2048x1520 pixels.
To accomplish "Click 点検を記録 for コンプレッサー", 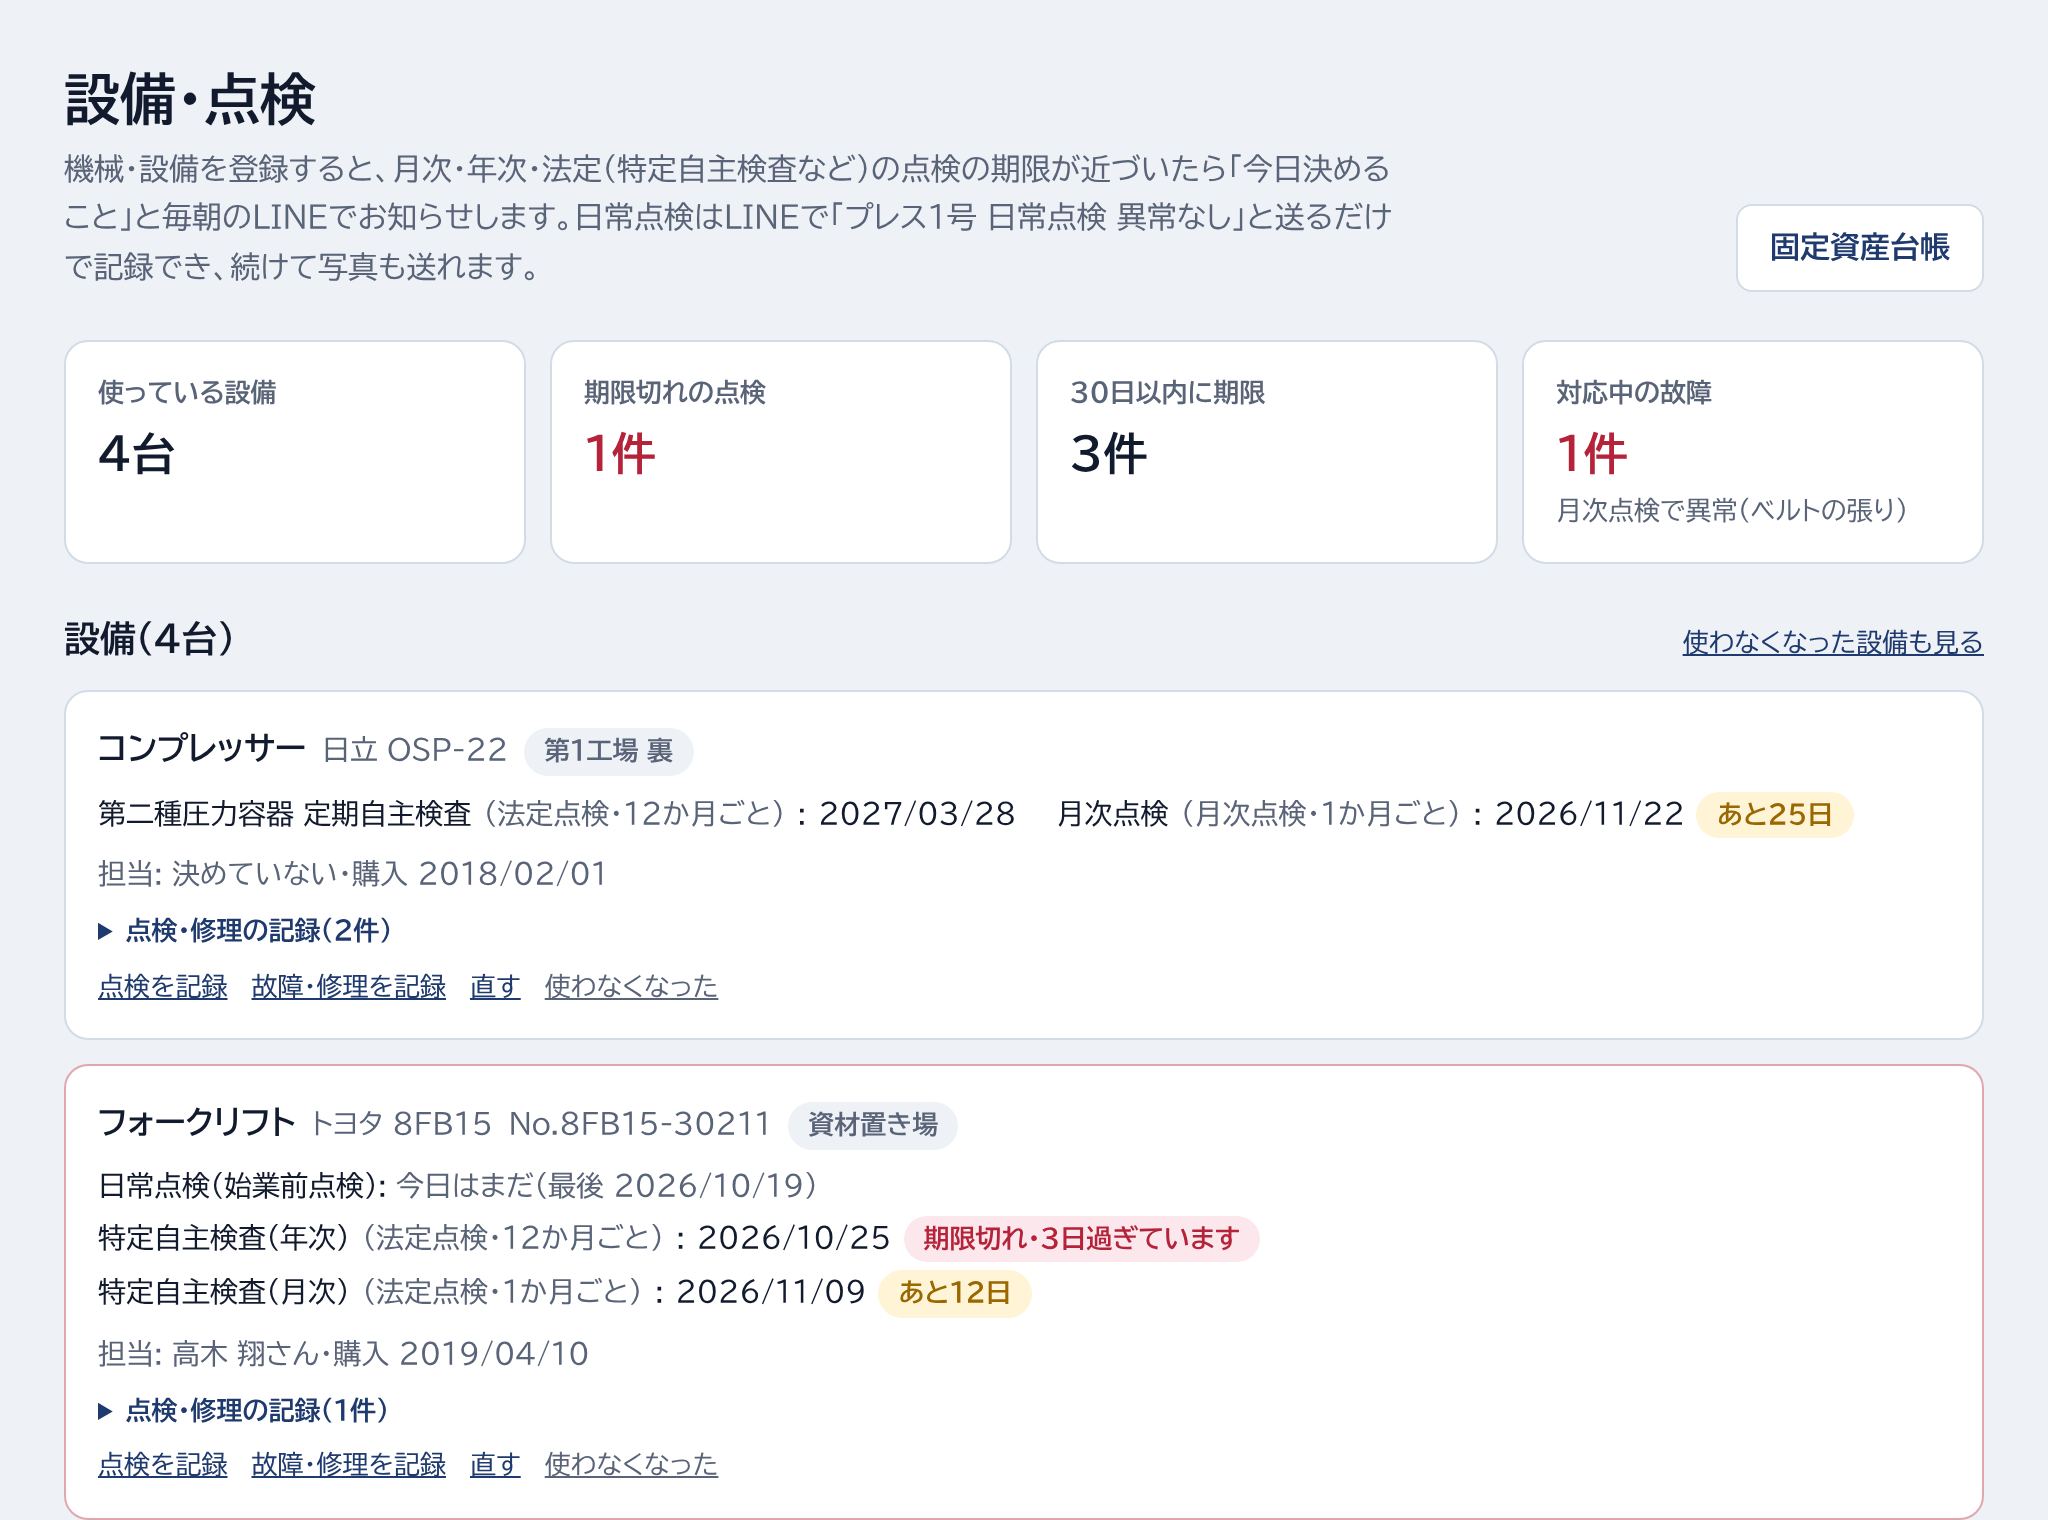I will [163, 987].
